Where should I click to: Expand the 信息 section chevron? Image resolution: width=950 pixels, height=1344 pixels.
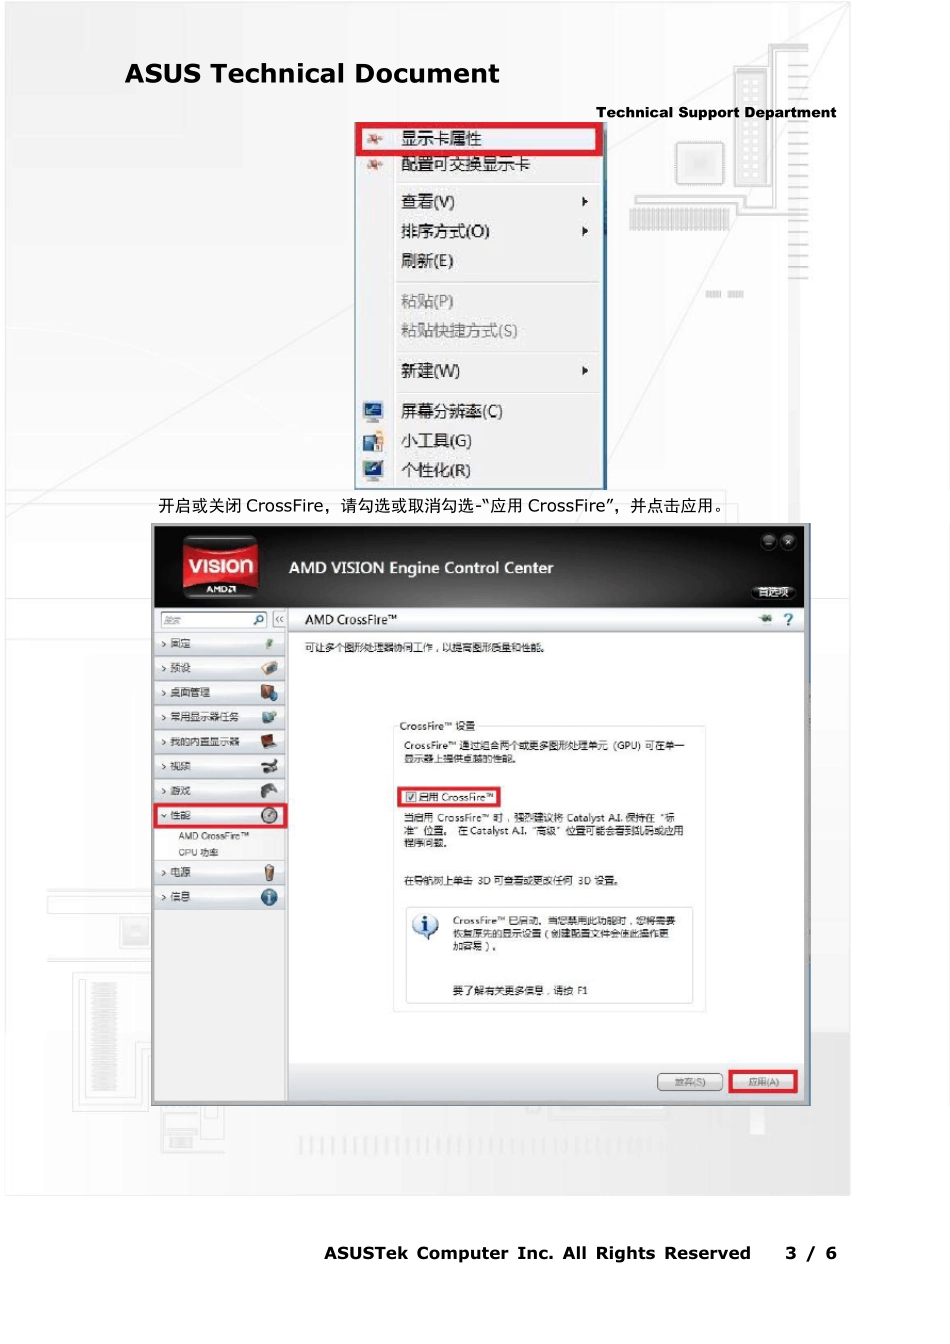(x=164, y=897)
